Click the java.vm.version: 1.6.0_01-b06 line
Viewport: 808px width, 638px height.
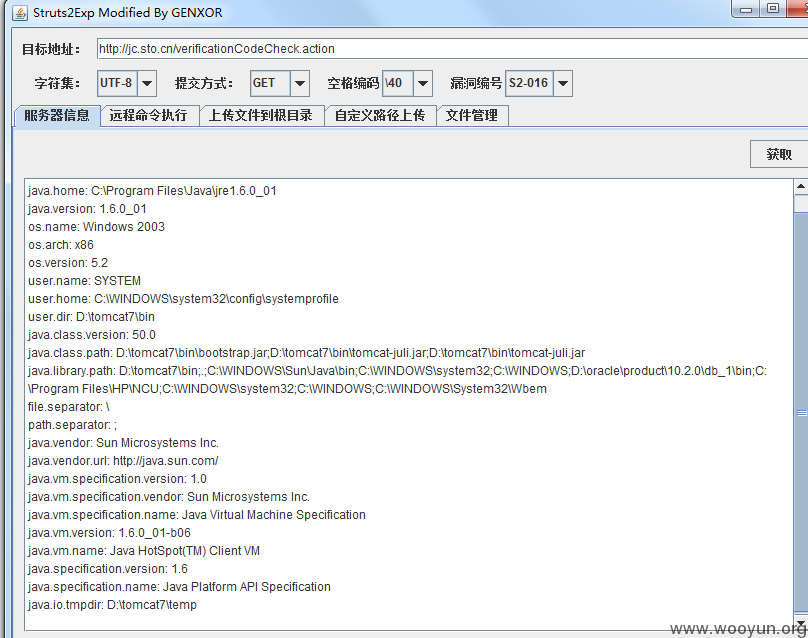tap(109, 533)
